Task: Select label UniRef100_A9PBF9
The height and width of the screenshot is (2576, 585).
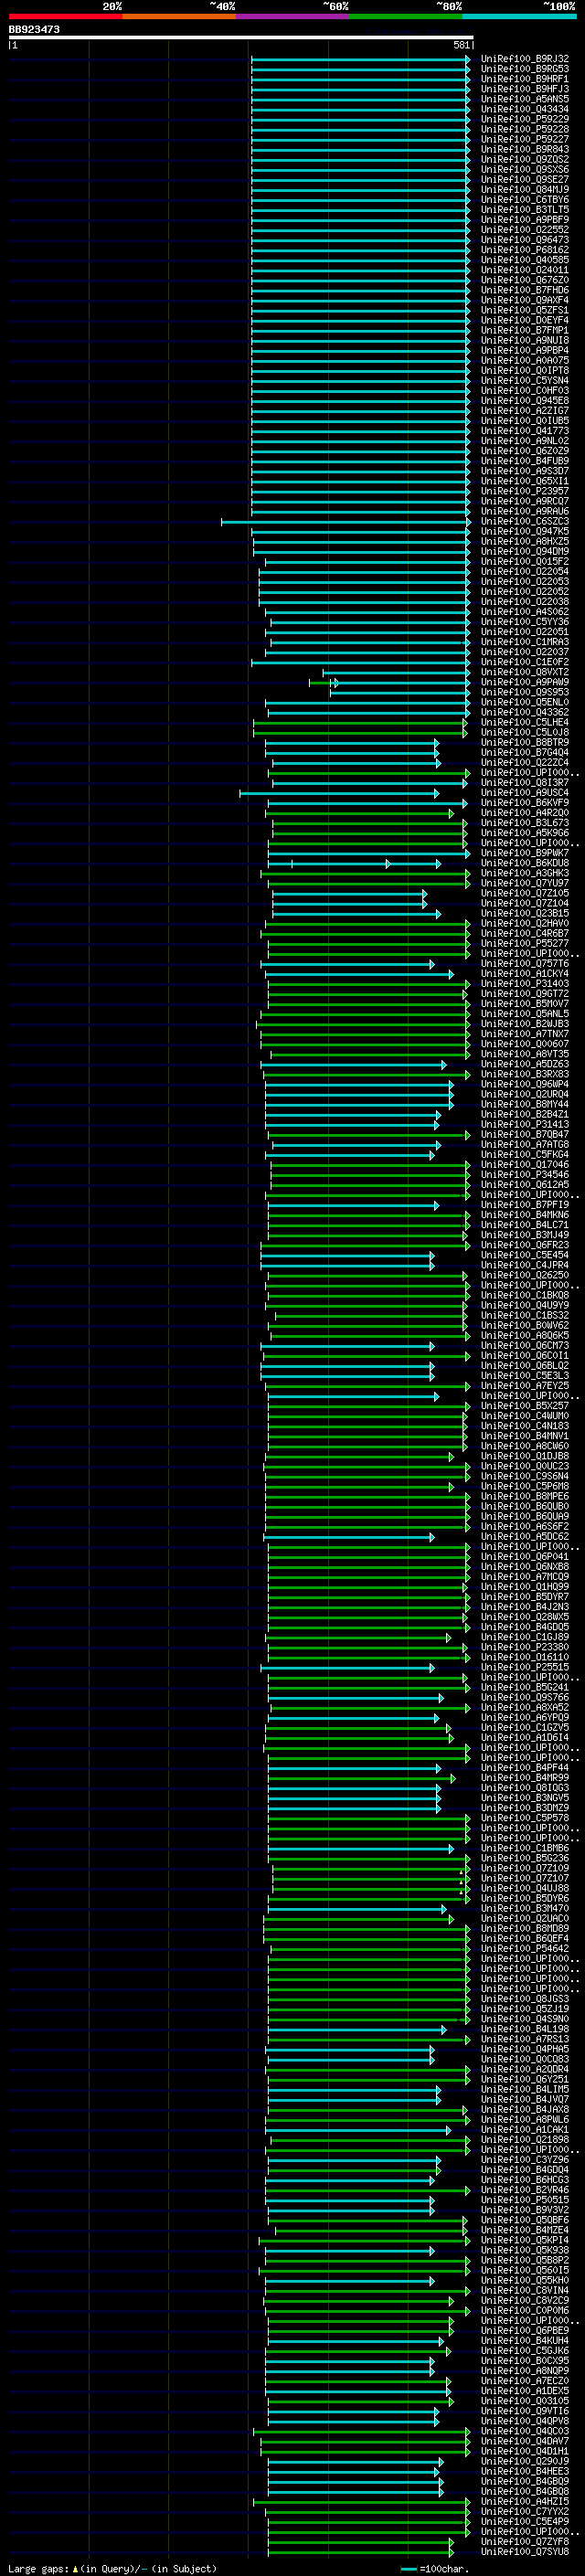Action: [524, 220]
